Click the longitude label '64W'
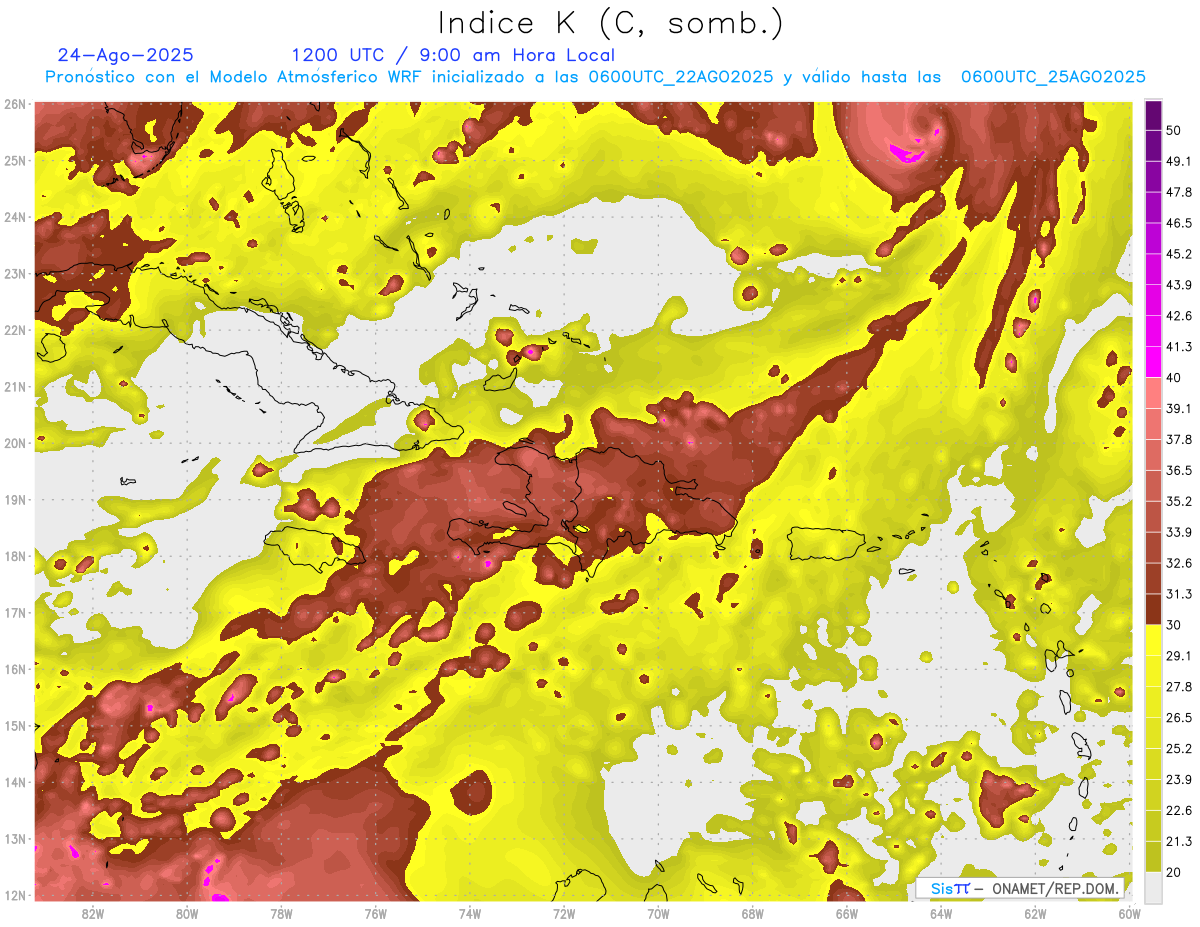The width and height of the screenshot is (1200, 927). pyautogui.click(x=941, y=913)
